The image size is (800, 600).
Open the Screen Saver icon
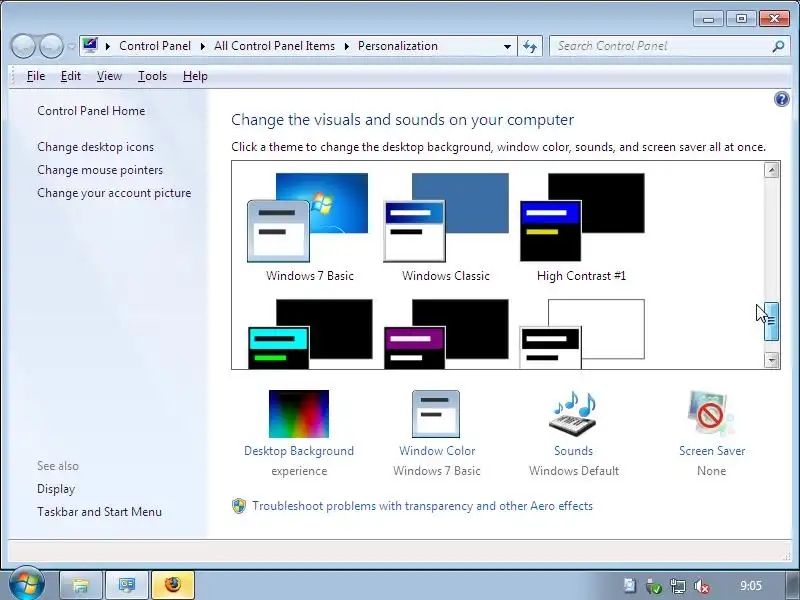click(x=711, y=414)
